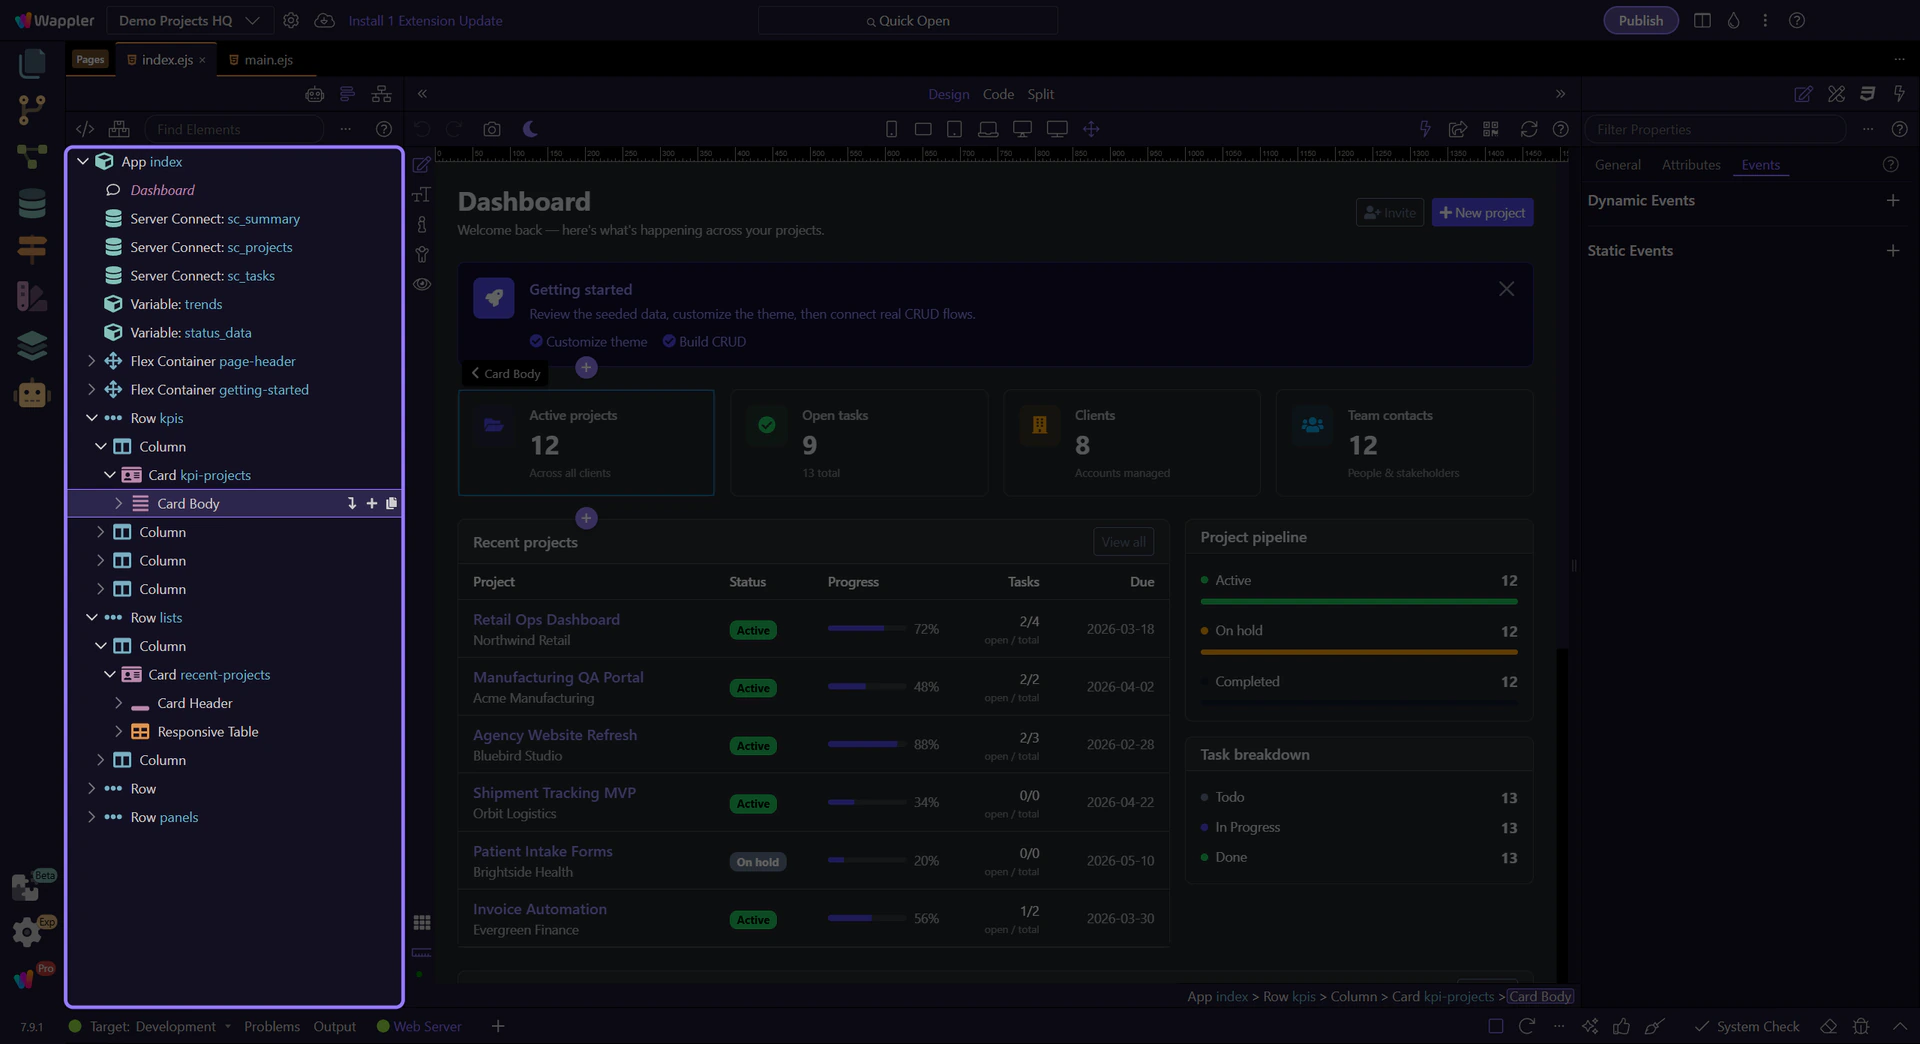Switch to the Code view tab
The image size is (1920, 1044).
pos(998,94)
